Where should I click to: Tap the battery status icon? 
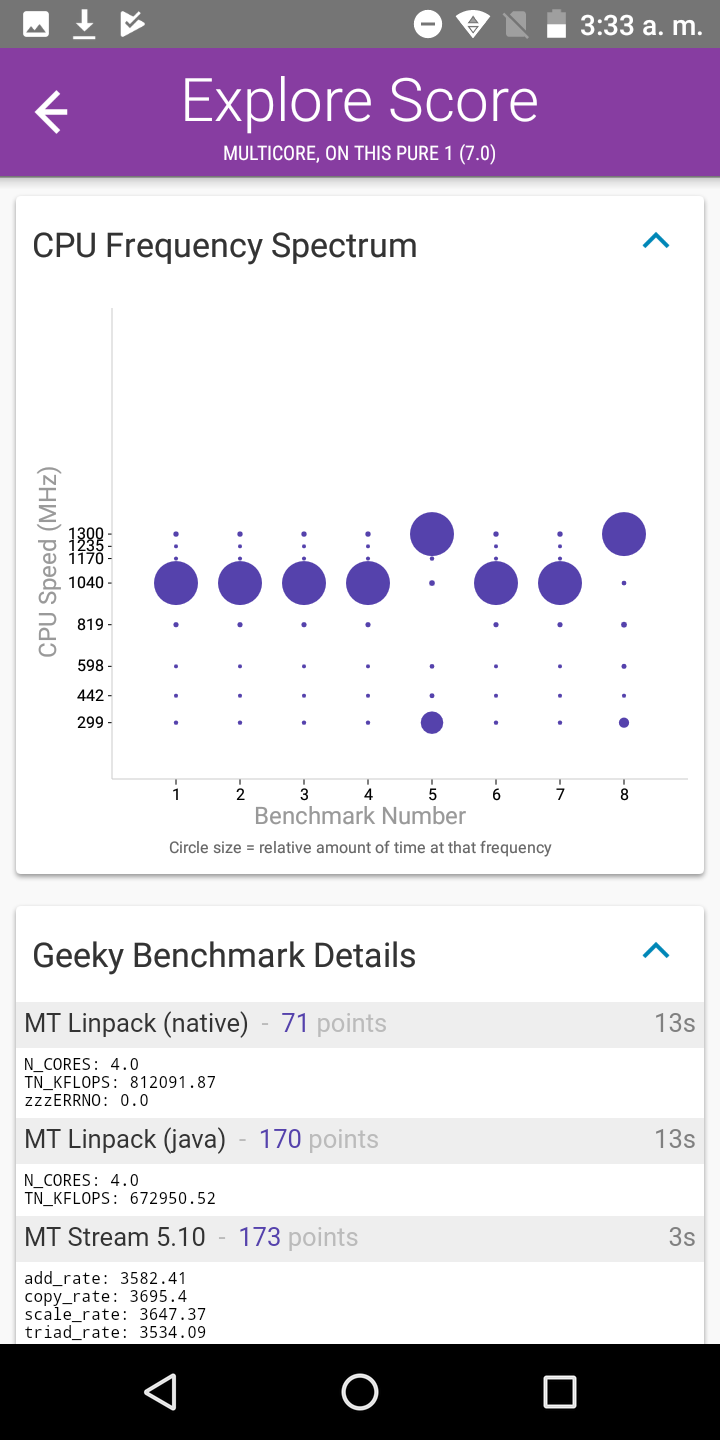pos(556,24)
